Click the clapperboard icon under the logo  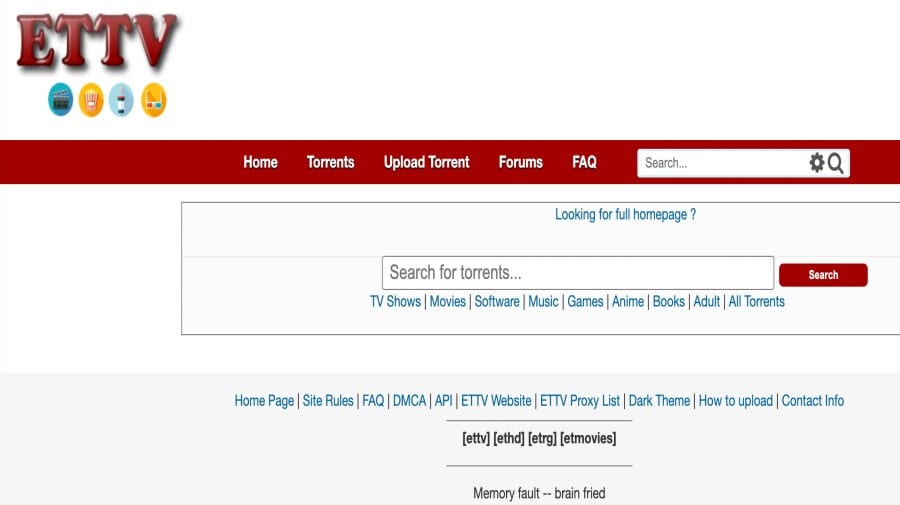point(60,99)
